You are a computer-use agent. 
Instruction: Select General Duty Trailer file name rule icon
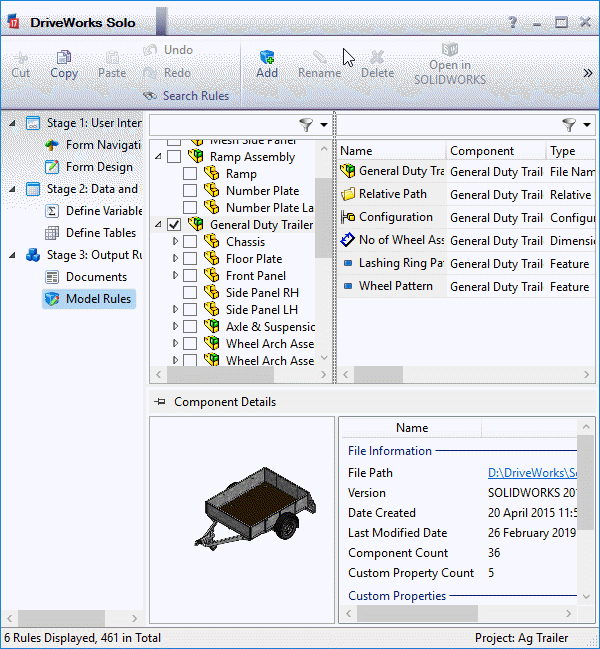tap(348, 171)
